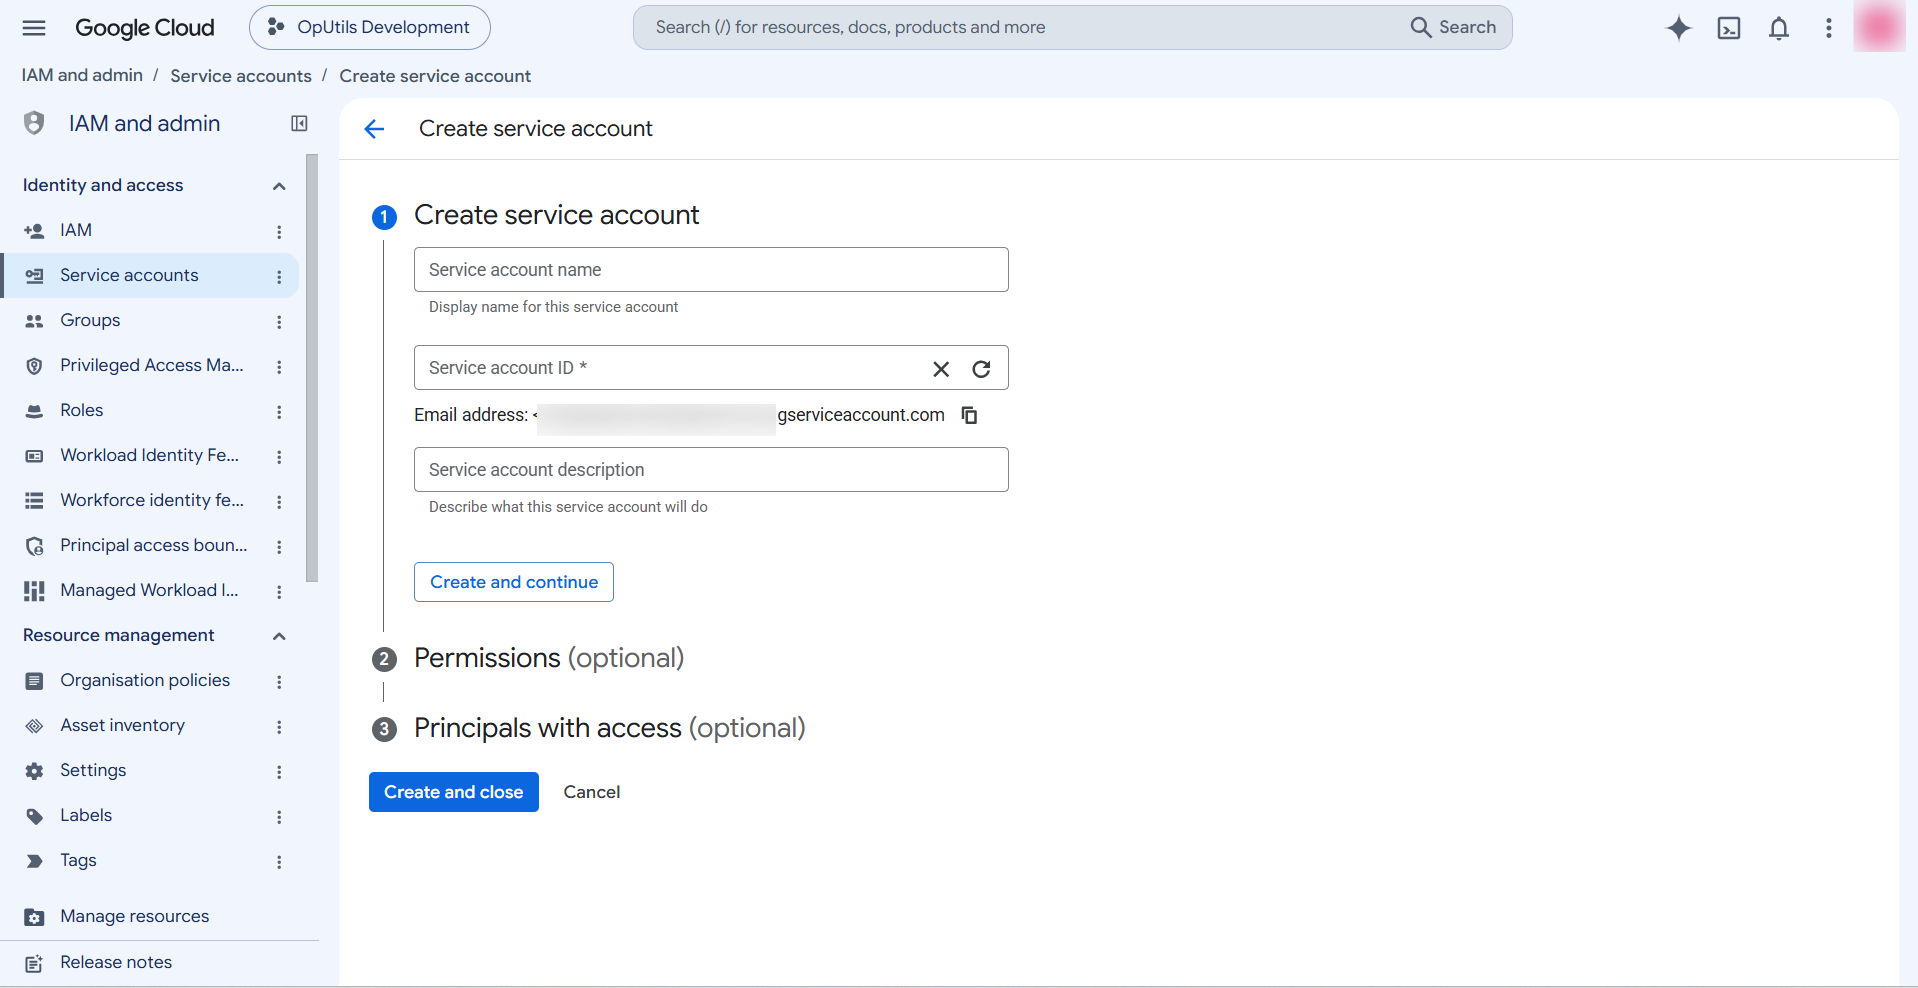Open more options for Service accounts item
The width and height of the screenshot is (1918, 988).
pos(279,277)
